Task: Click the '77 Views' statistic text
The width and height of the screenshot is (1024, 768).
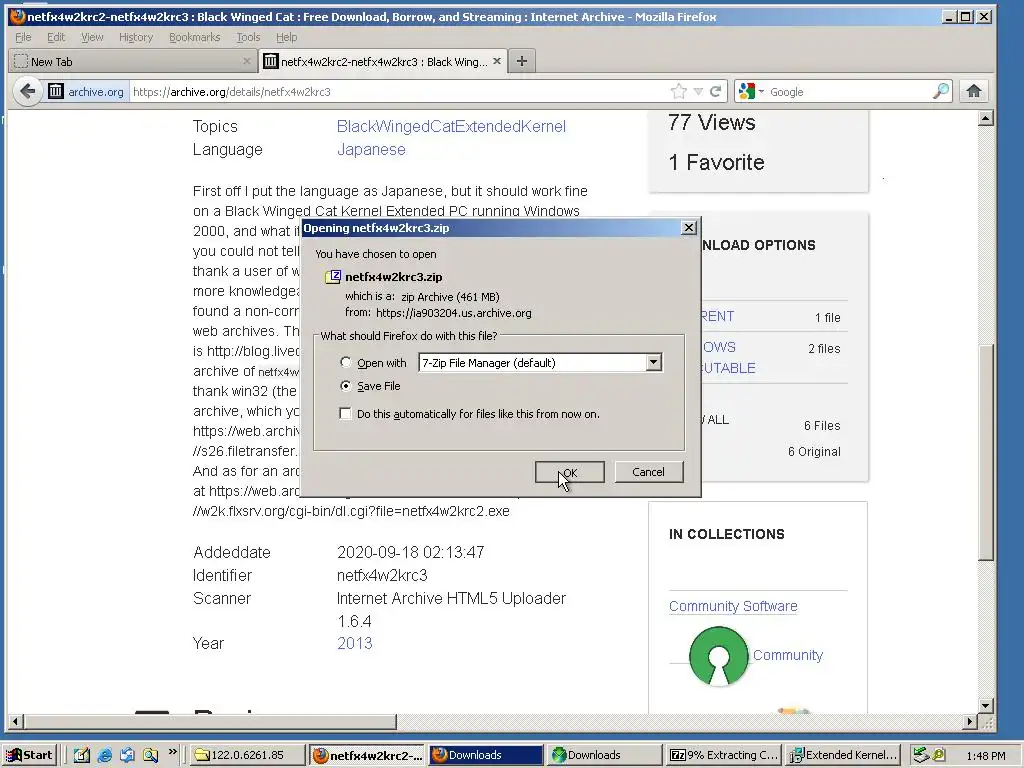Action: click(x=712, y=122)
